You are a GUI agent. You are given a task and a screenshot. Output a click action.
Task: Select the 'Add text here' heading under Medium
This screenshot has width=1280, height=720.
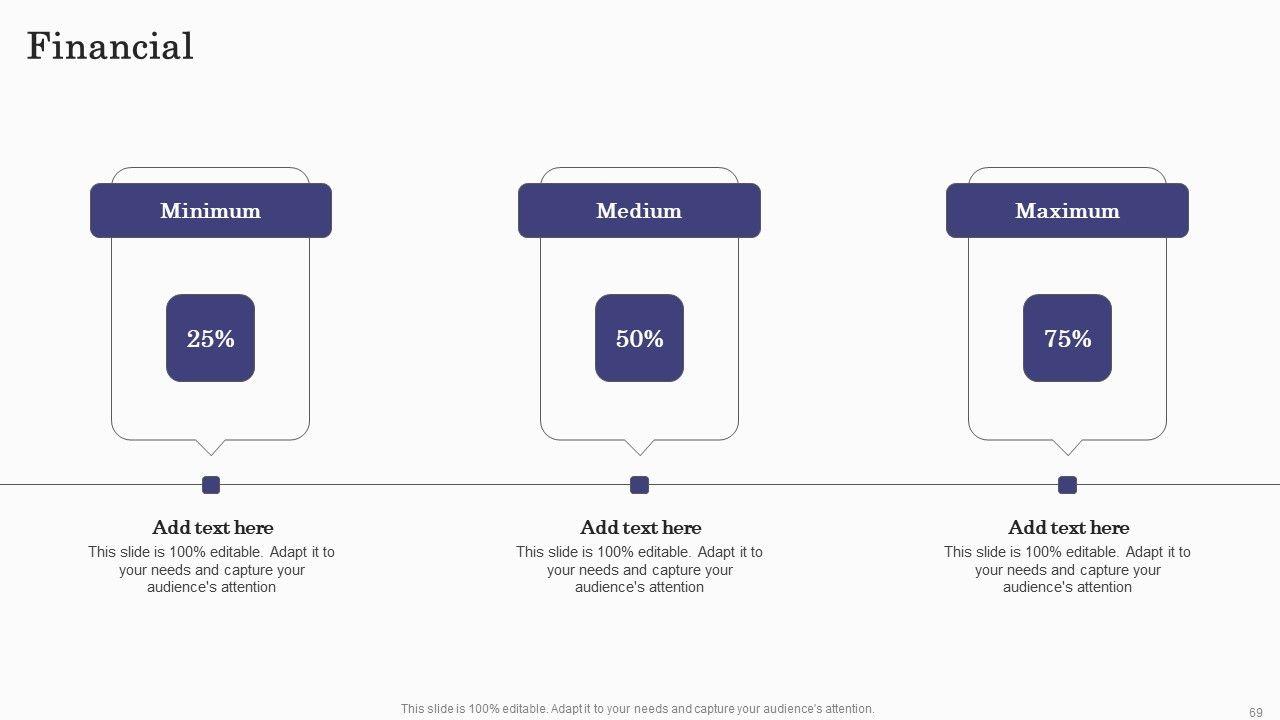point(640,528)
